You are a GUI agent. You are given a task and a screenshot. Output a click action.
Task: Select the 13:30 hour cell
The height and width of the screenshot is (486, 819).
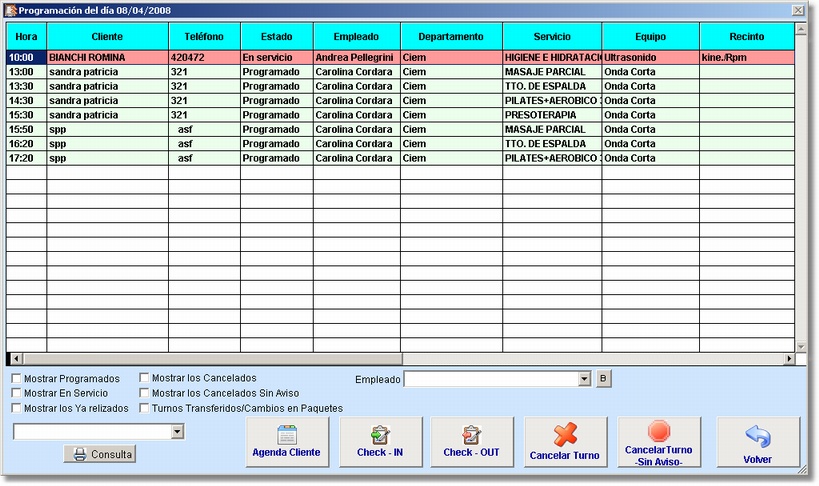[26, 86]
